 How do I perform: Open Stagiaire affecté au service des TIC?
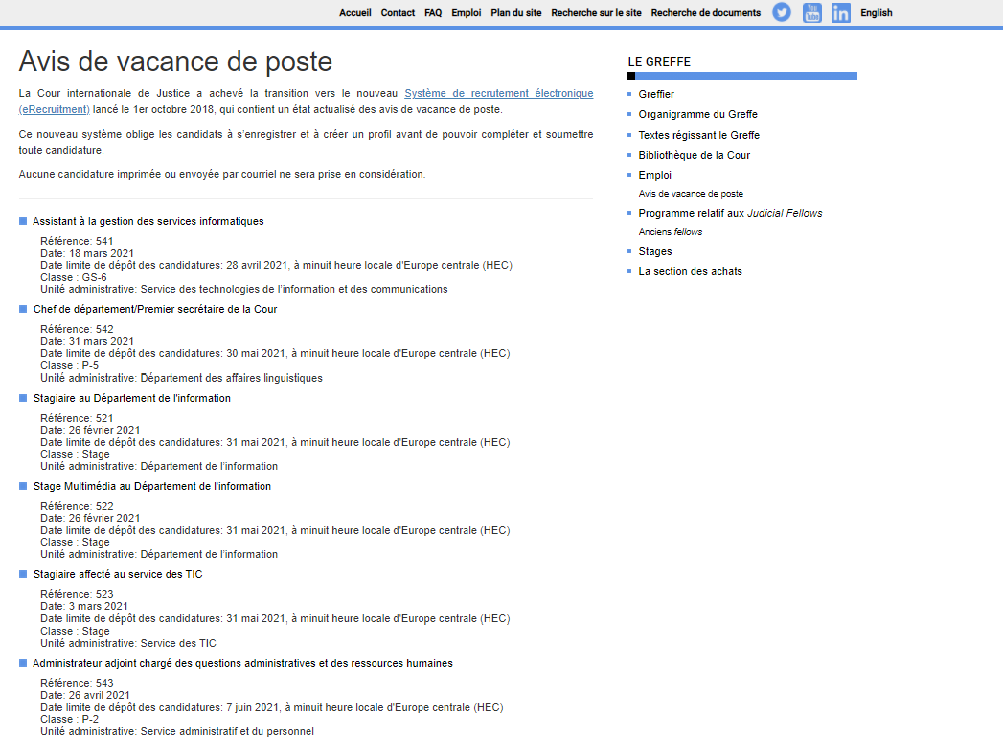118,574
